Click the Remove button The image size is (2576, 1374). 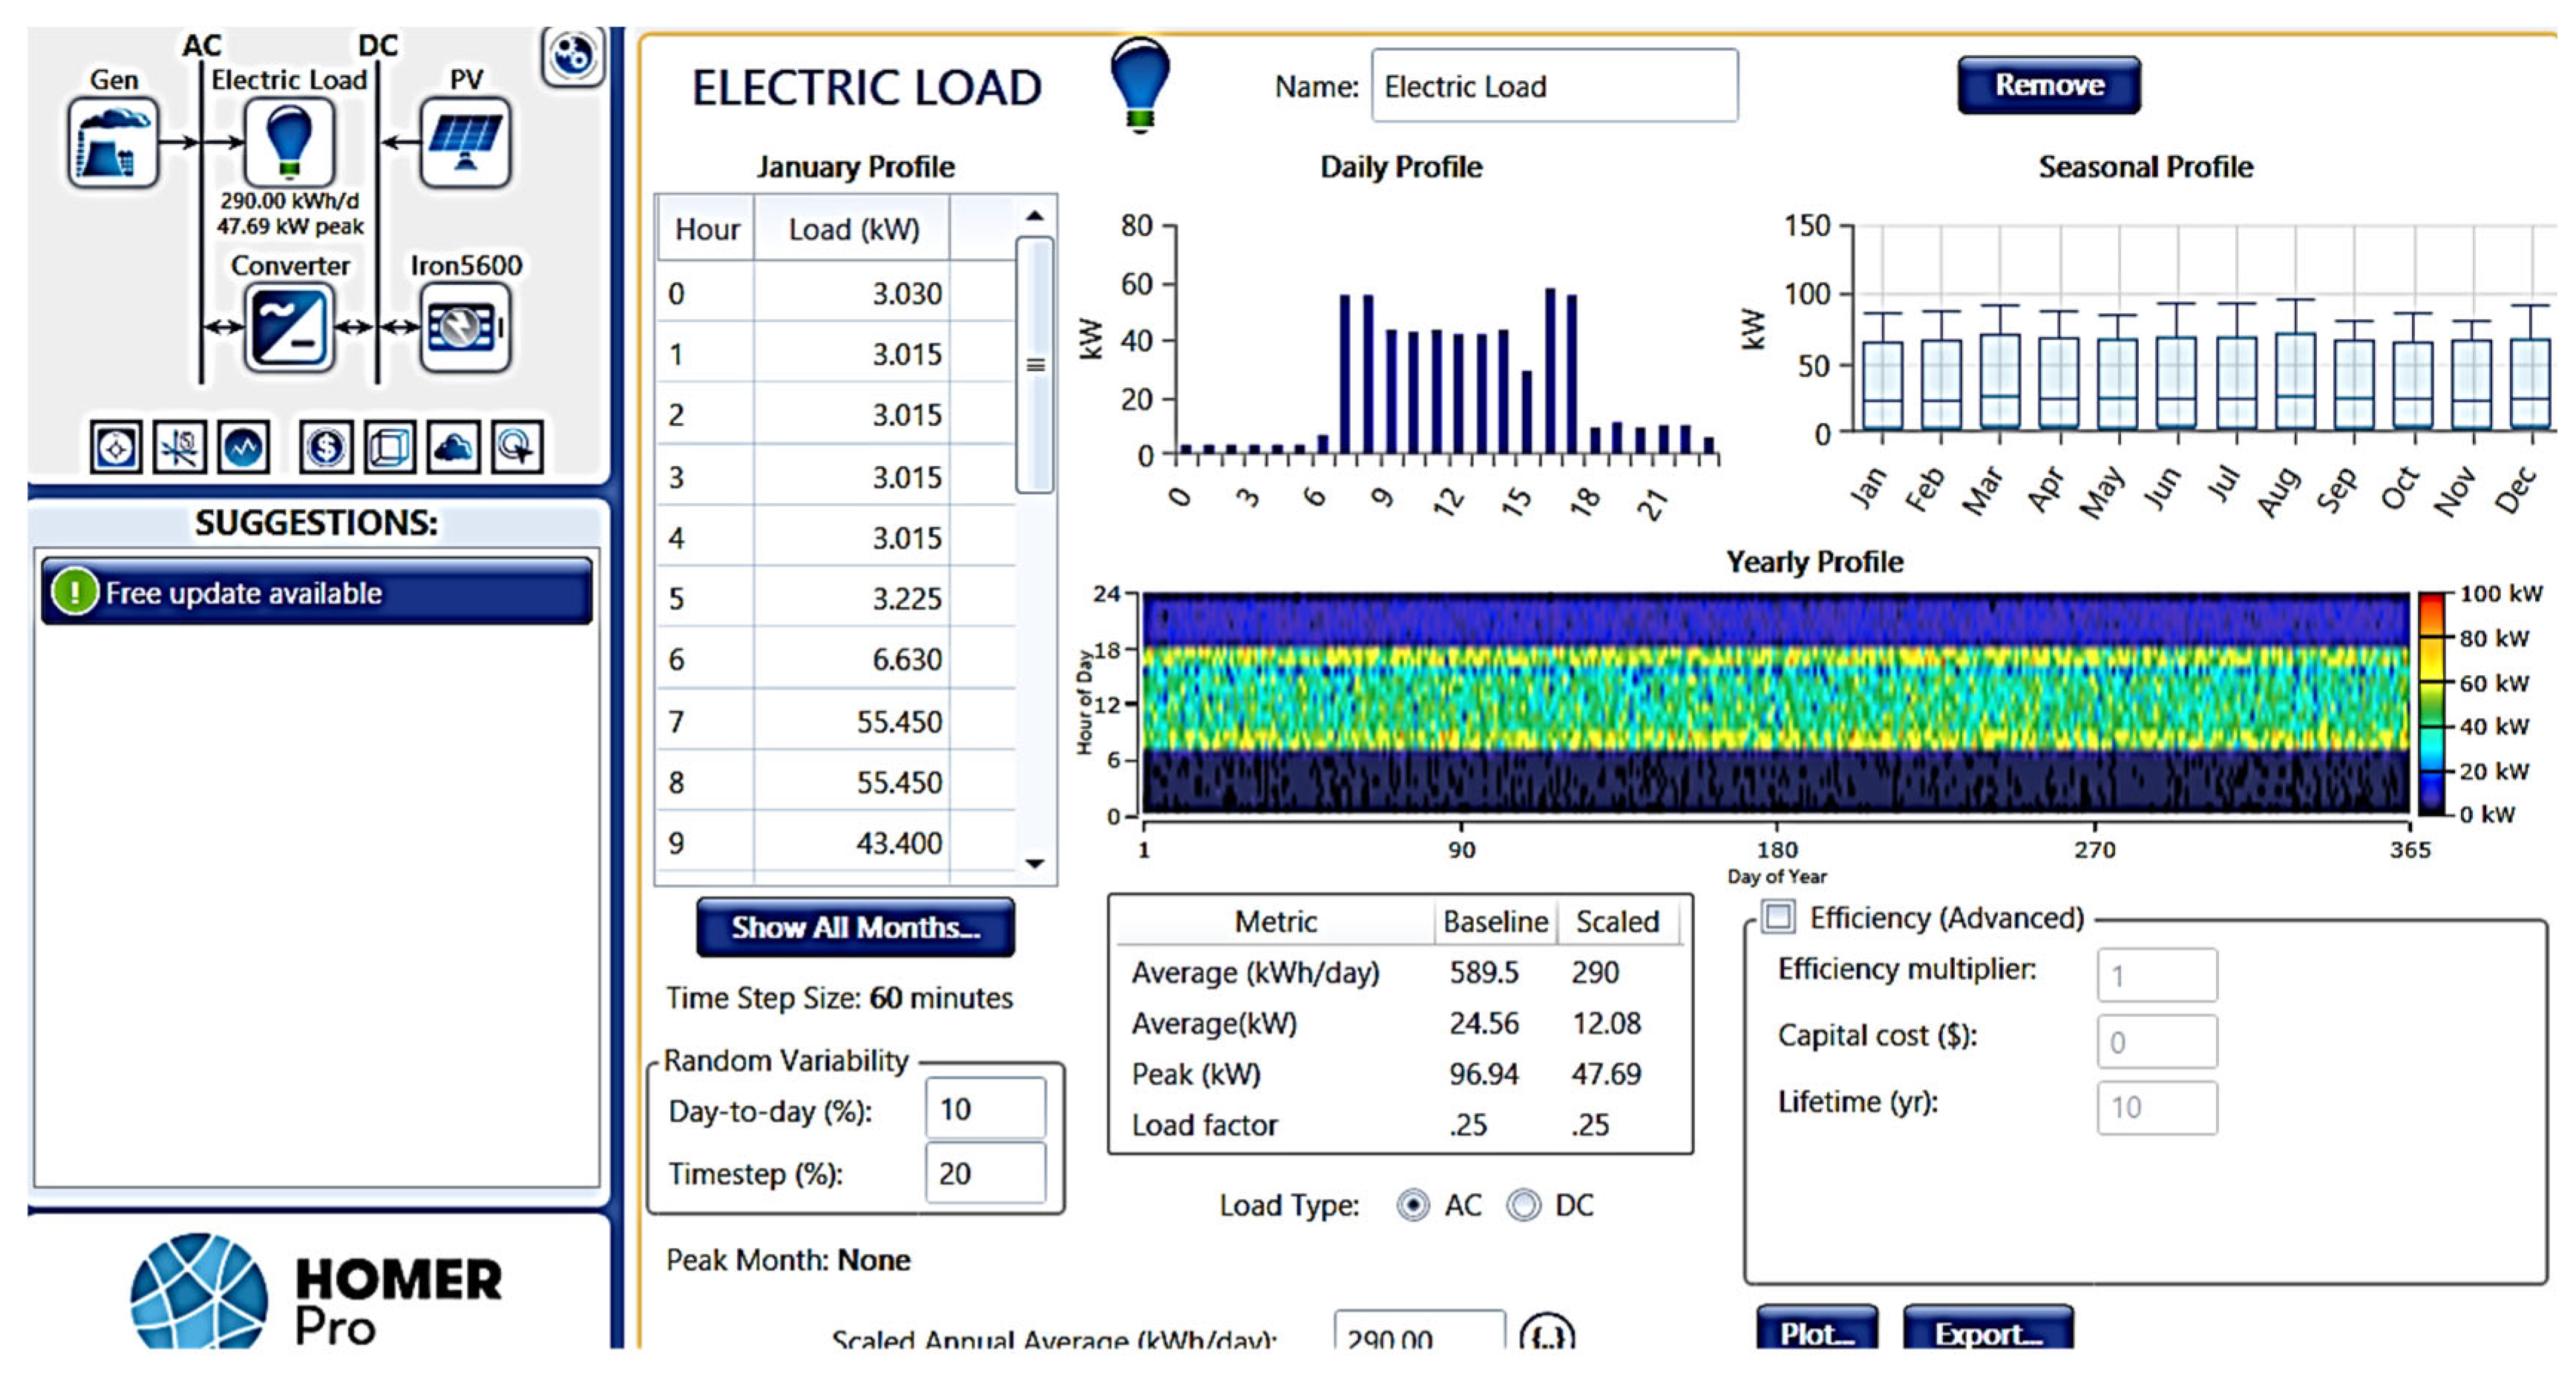(x=2048, y=85)
